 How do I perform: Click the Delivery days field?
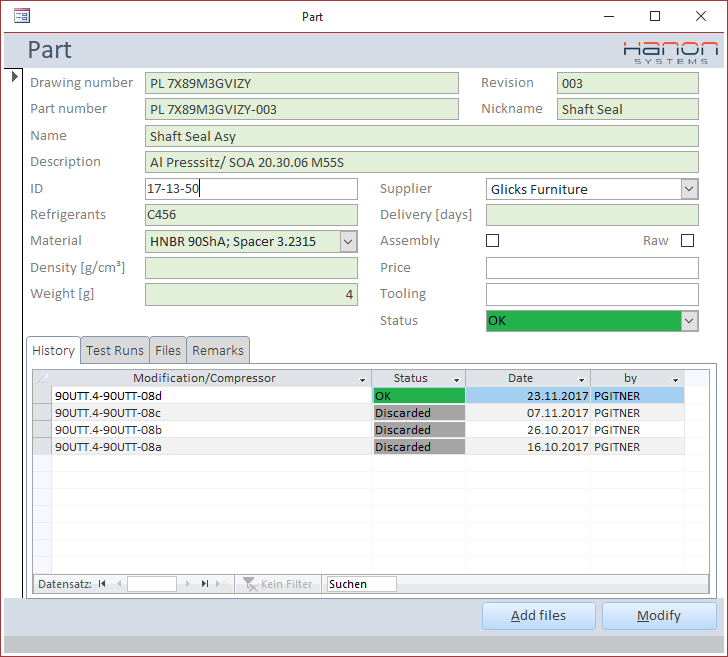point(592,215)
